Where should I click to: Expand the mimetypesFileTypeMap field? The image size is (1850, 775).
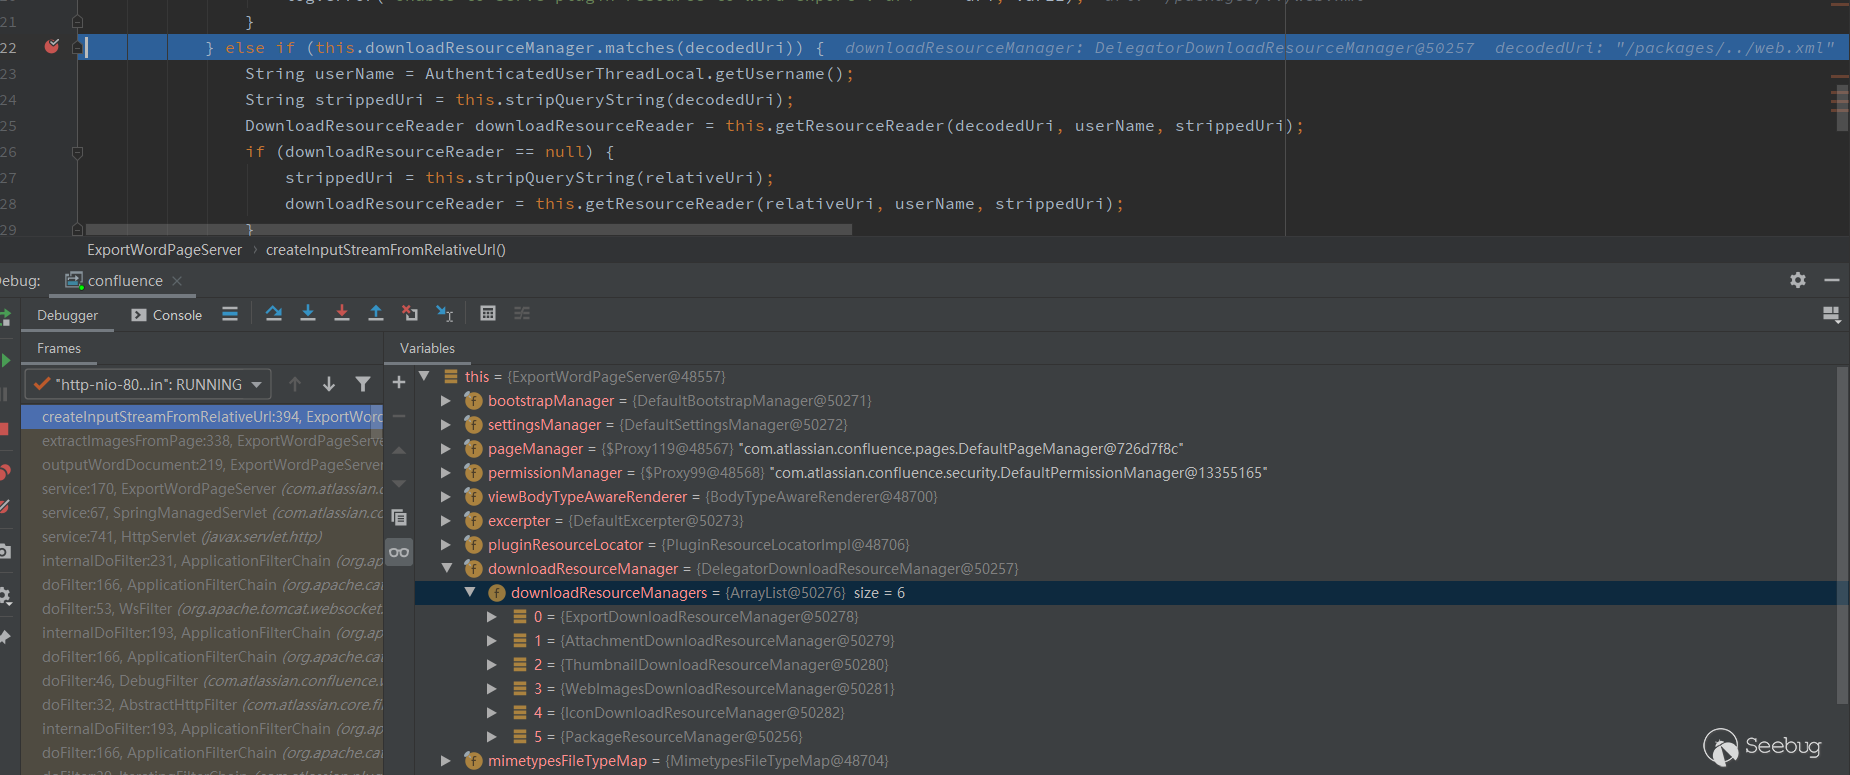pyautogui.click(x=446, y=761)
